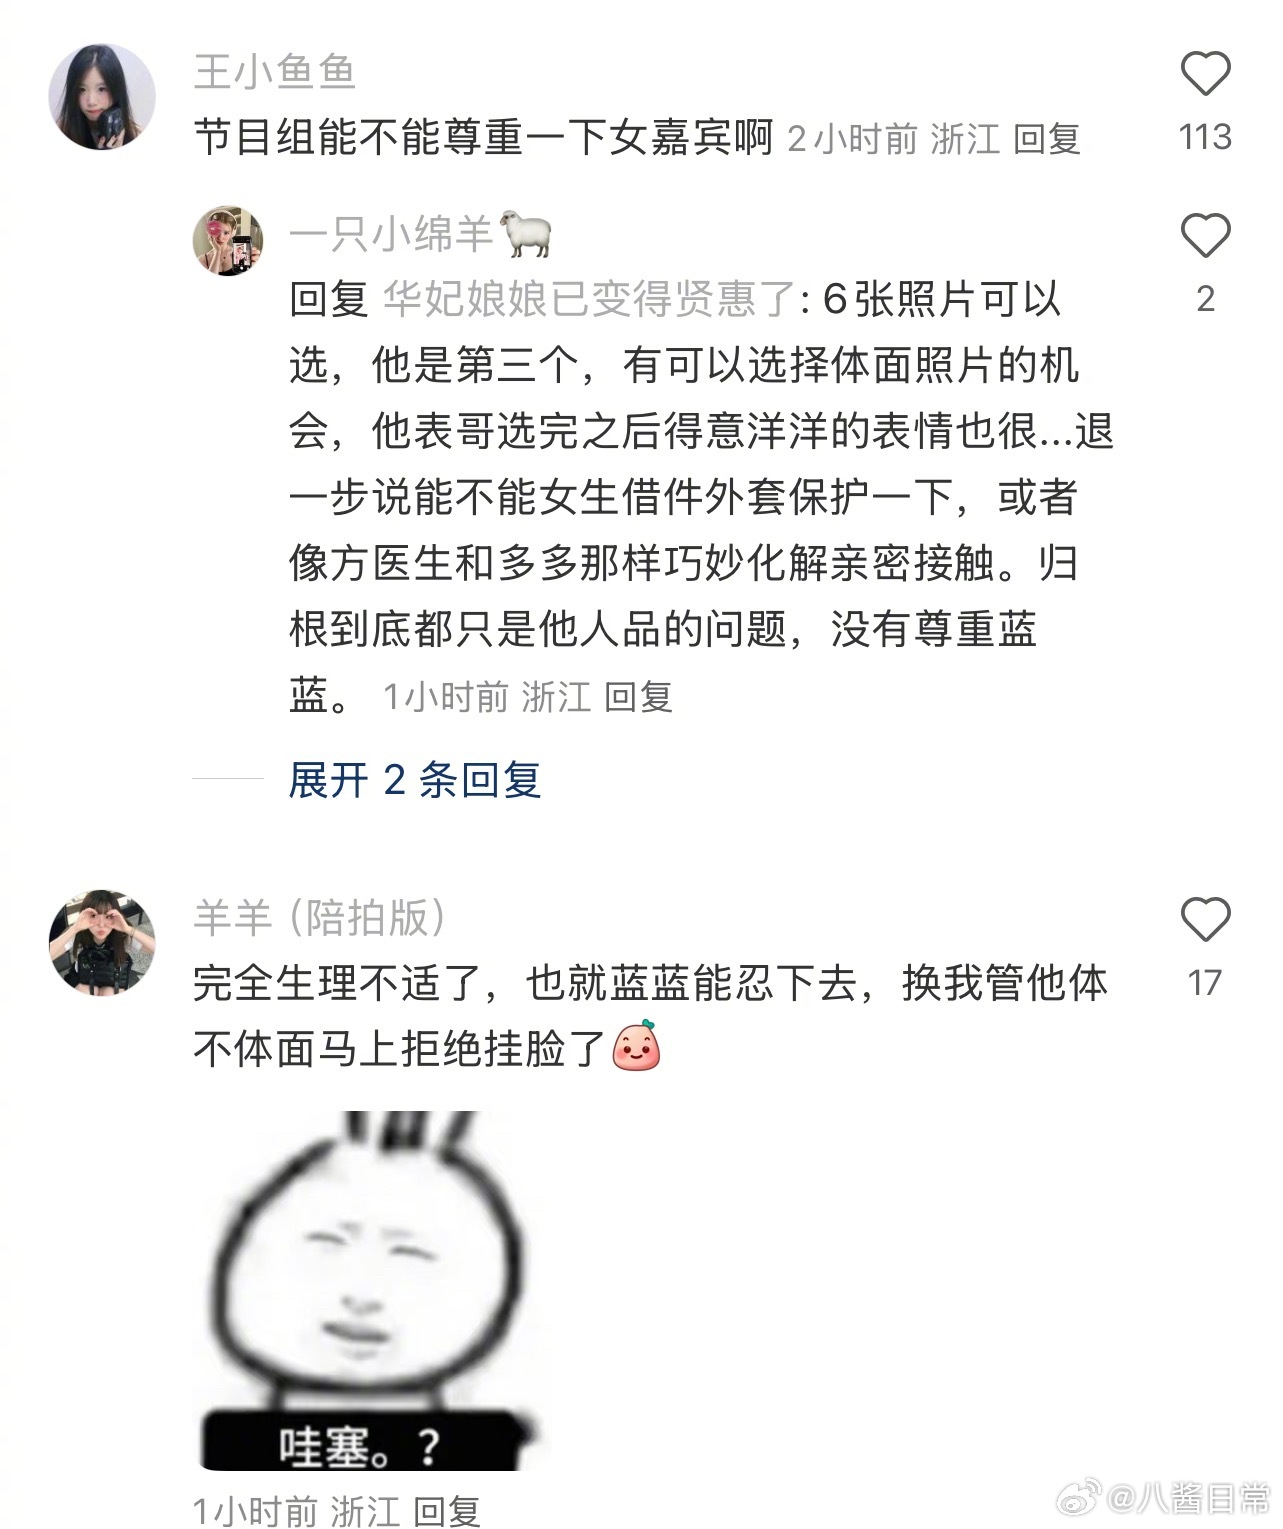Tap the sheep emoji beside 一只小绵羊
This screenshot has width=1283, height=1529.
tap(525, 233)
